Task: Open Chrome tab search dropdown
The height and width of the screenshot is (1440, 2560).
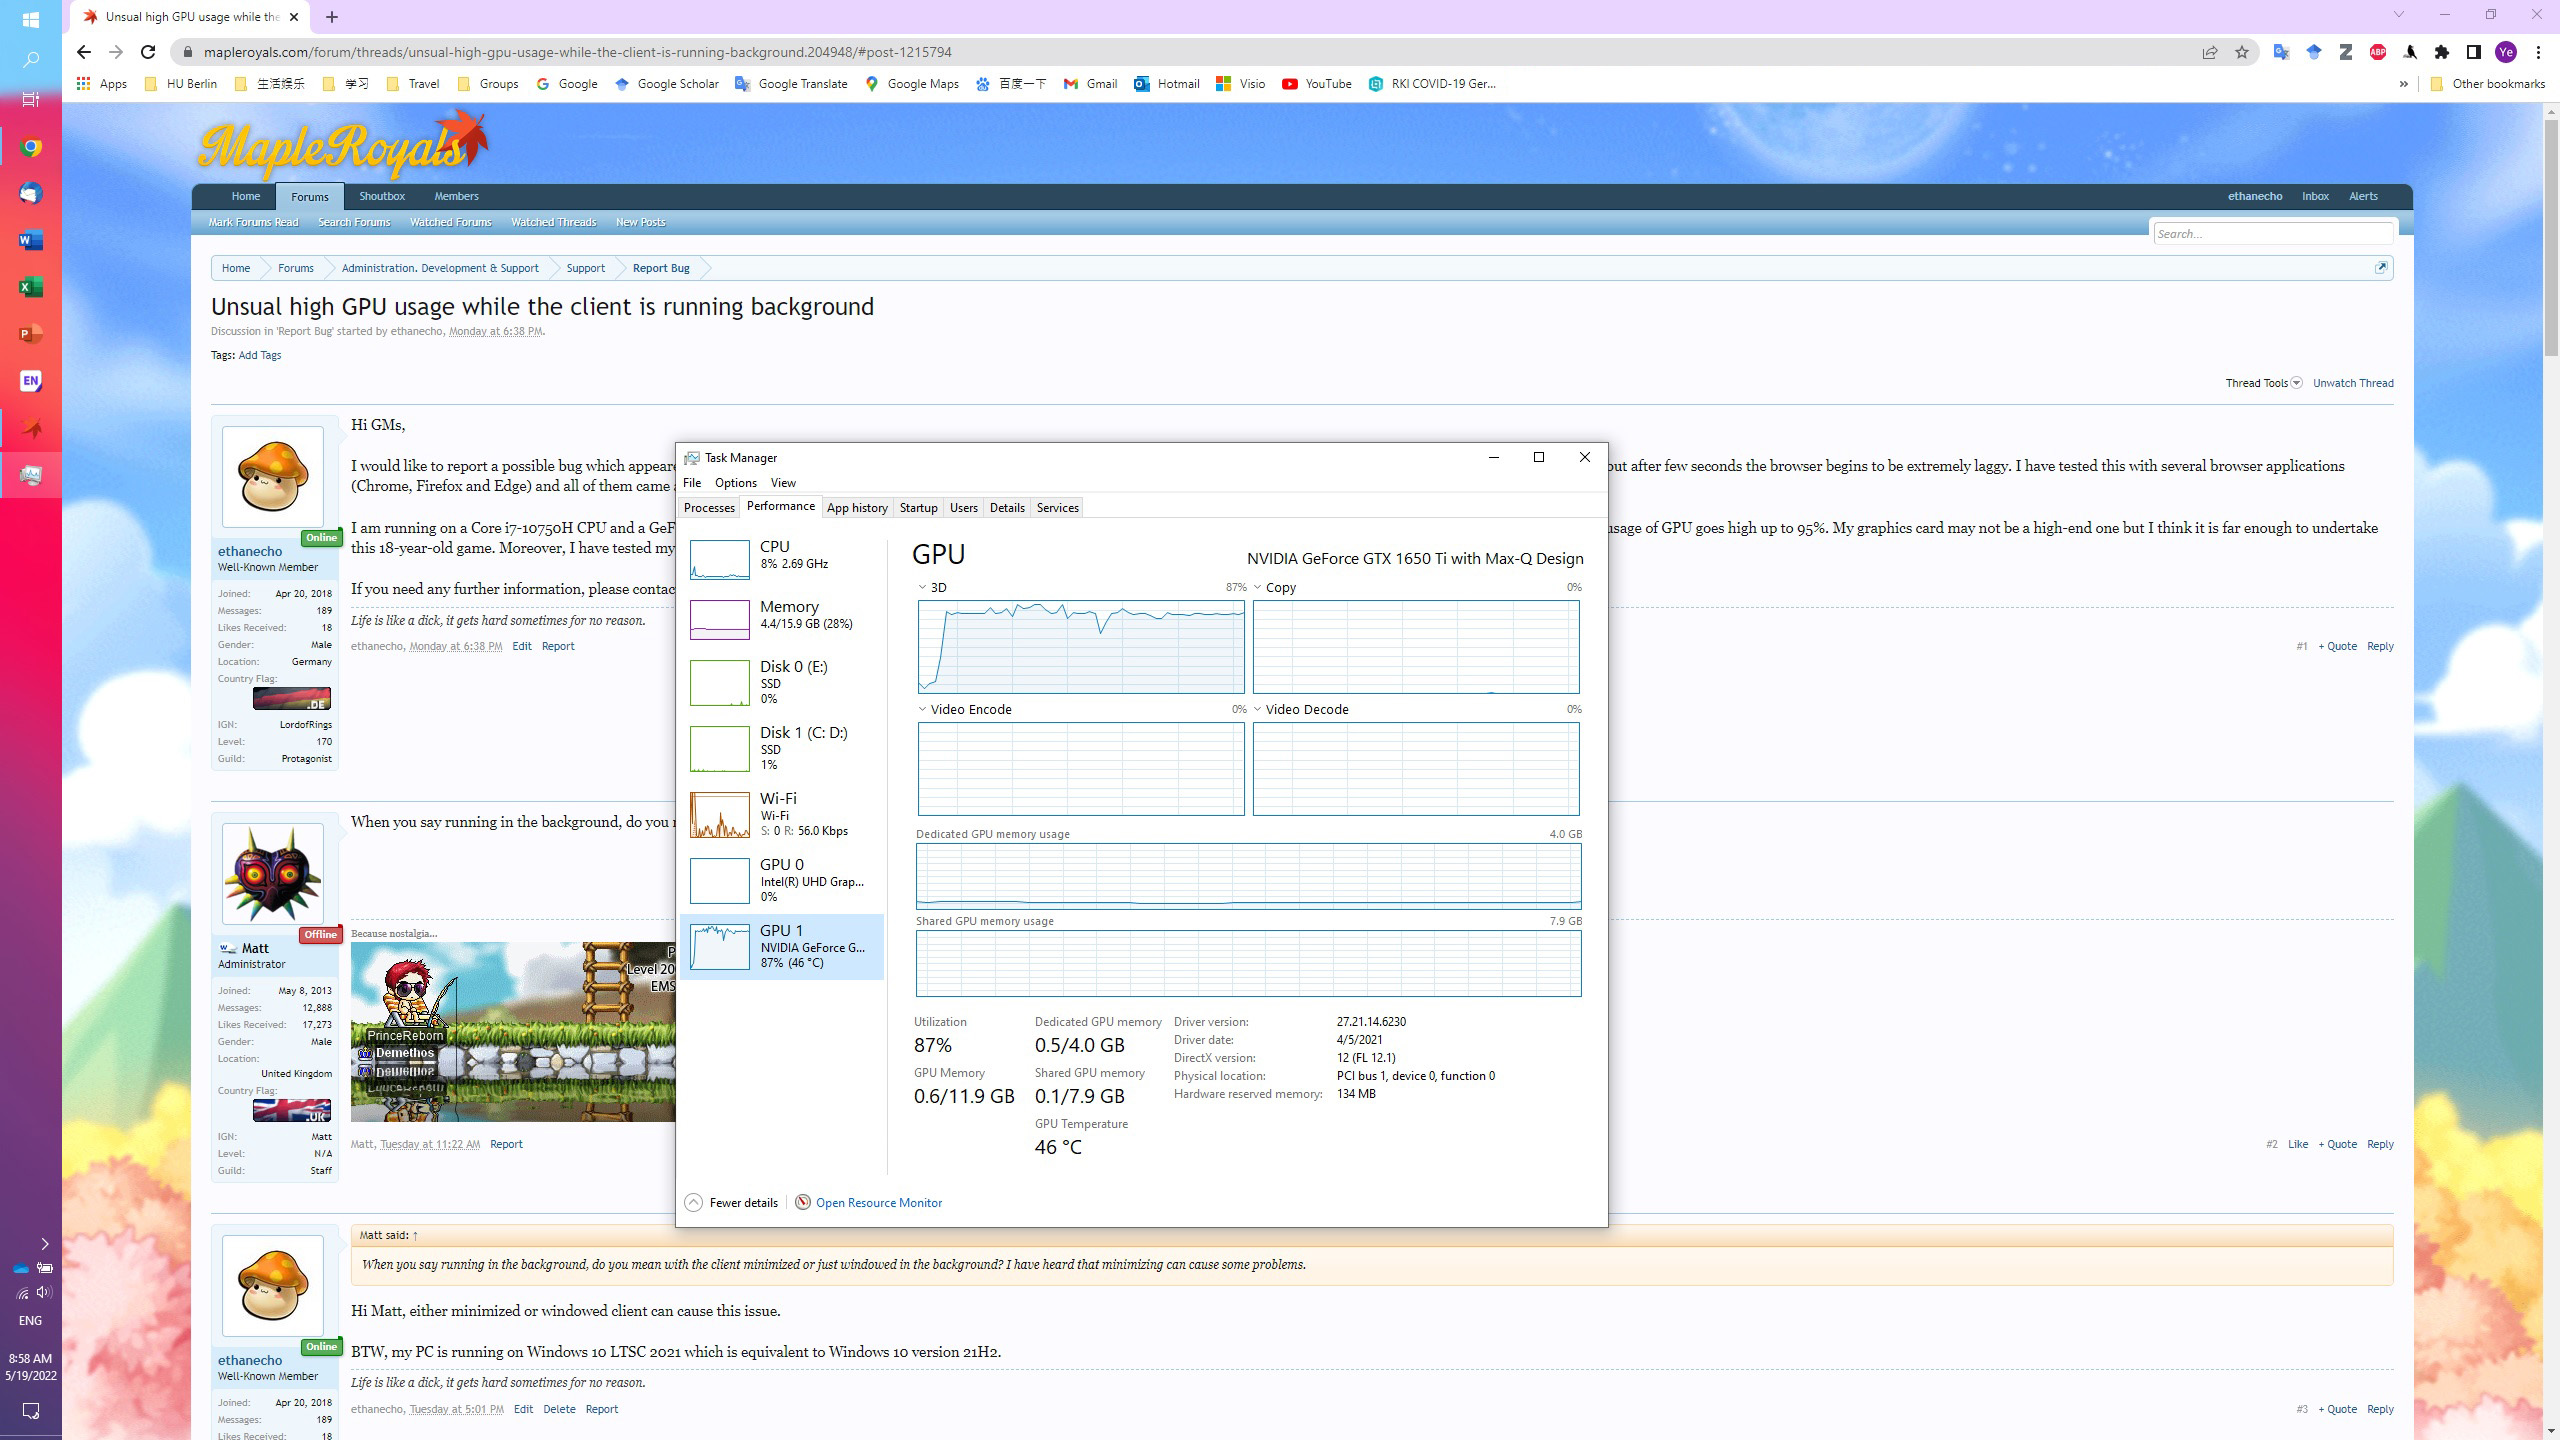Action: pos(2398,14)
